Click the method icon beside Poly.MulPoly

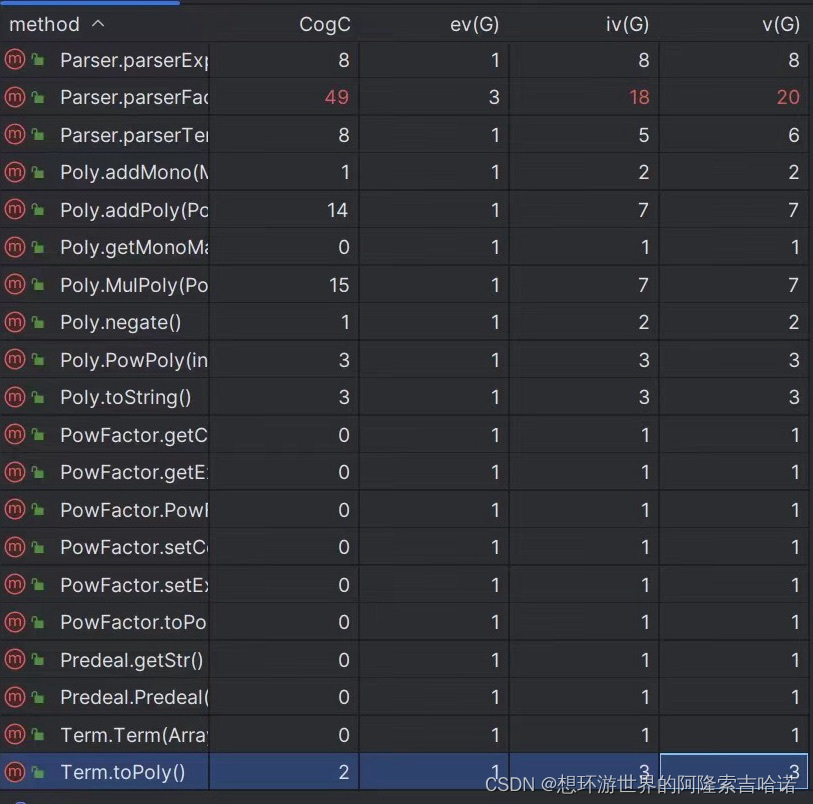pos(15,285)
